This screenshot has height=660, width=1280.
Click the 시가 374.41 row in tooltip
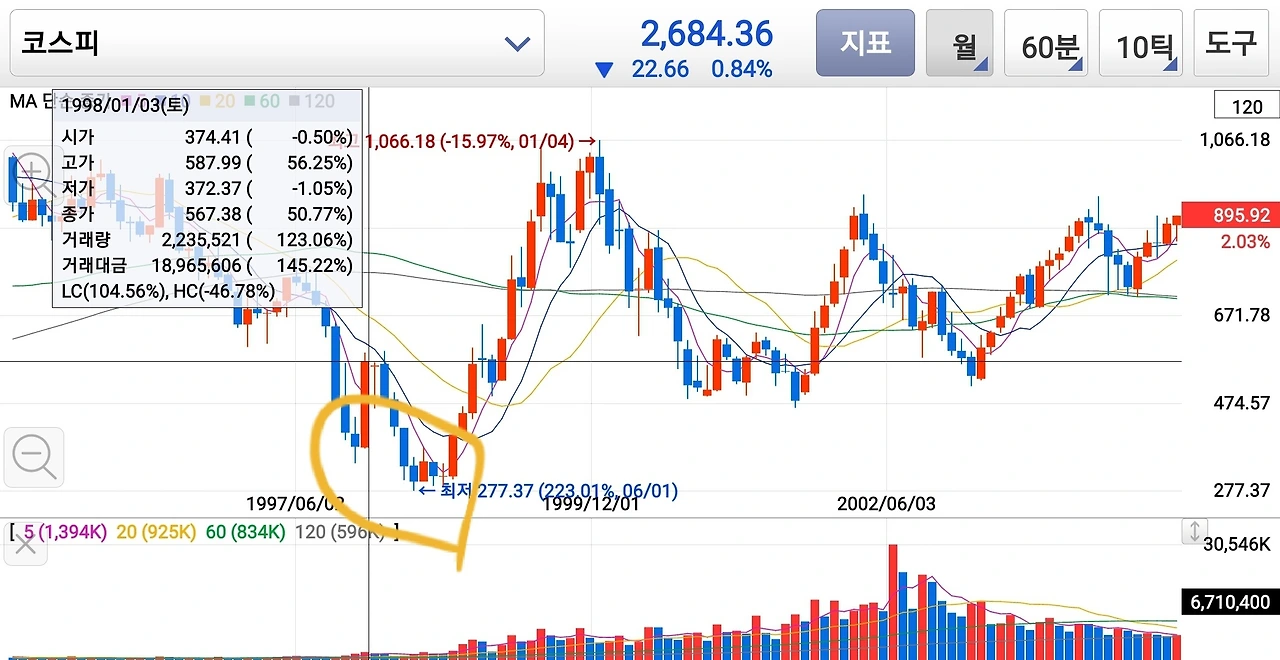point(207,136)
